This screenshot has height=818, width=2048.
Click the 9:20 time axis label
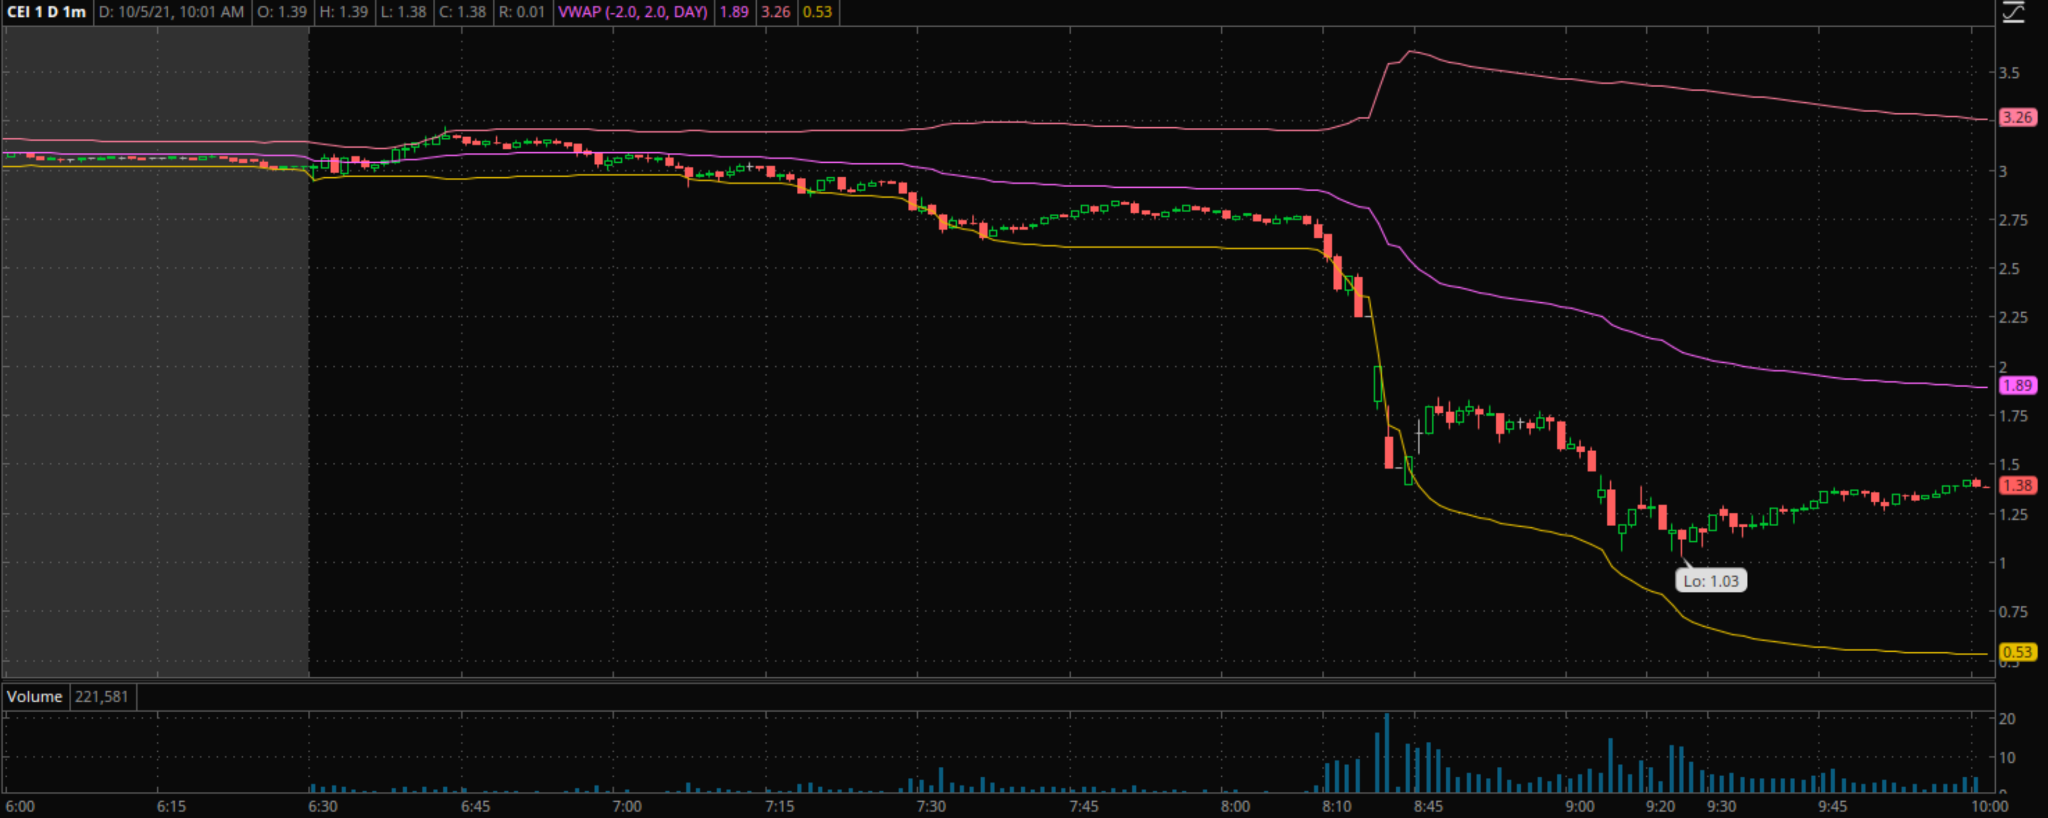click(x=1661, y=807)
